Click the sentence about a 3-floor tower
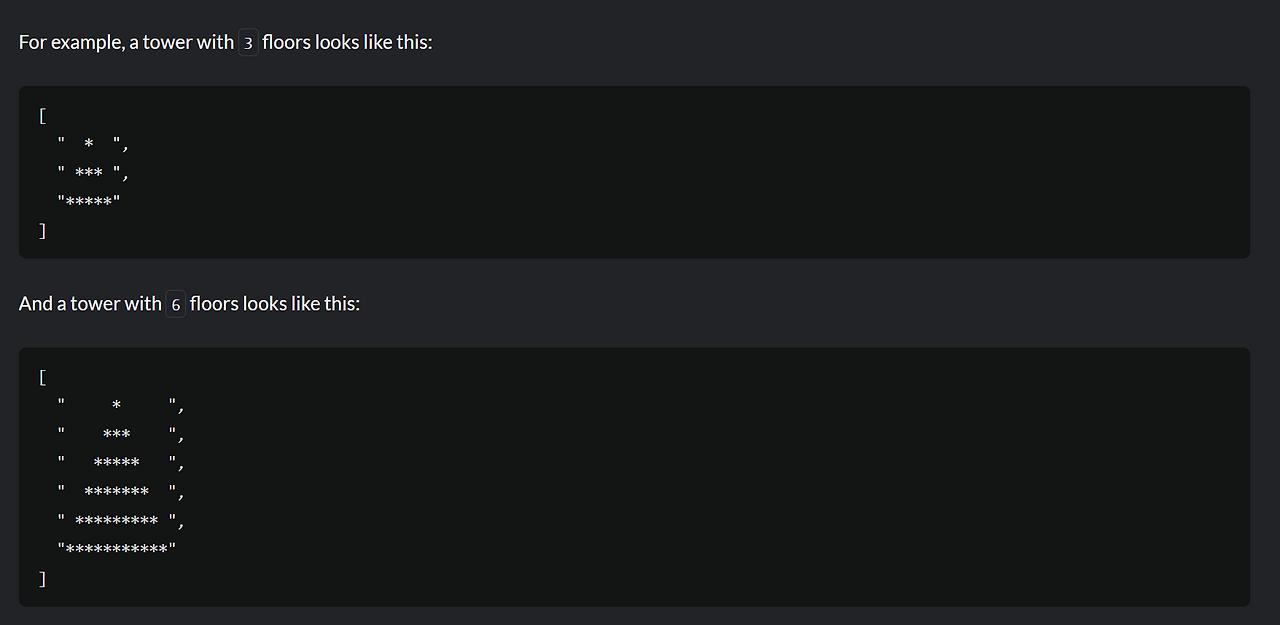The width and height of the screenshot is (1280, 625). pos(225,43)
